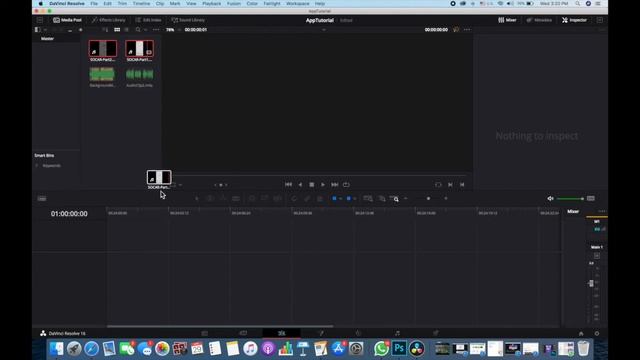Screen dimensions: 640x360
Task: Open Mixer panel options menu
Action: point(602,211)
